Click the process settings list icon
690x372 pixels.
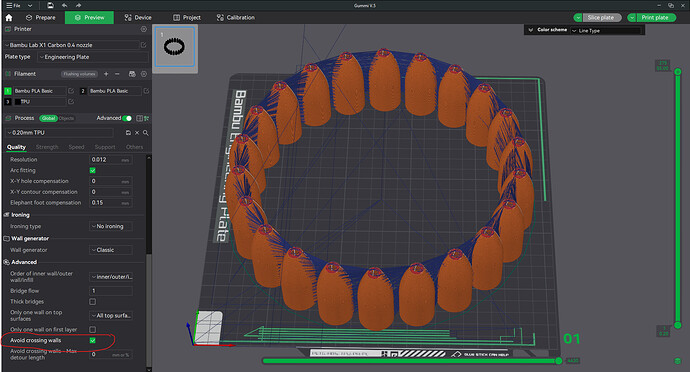coord(147,118)
